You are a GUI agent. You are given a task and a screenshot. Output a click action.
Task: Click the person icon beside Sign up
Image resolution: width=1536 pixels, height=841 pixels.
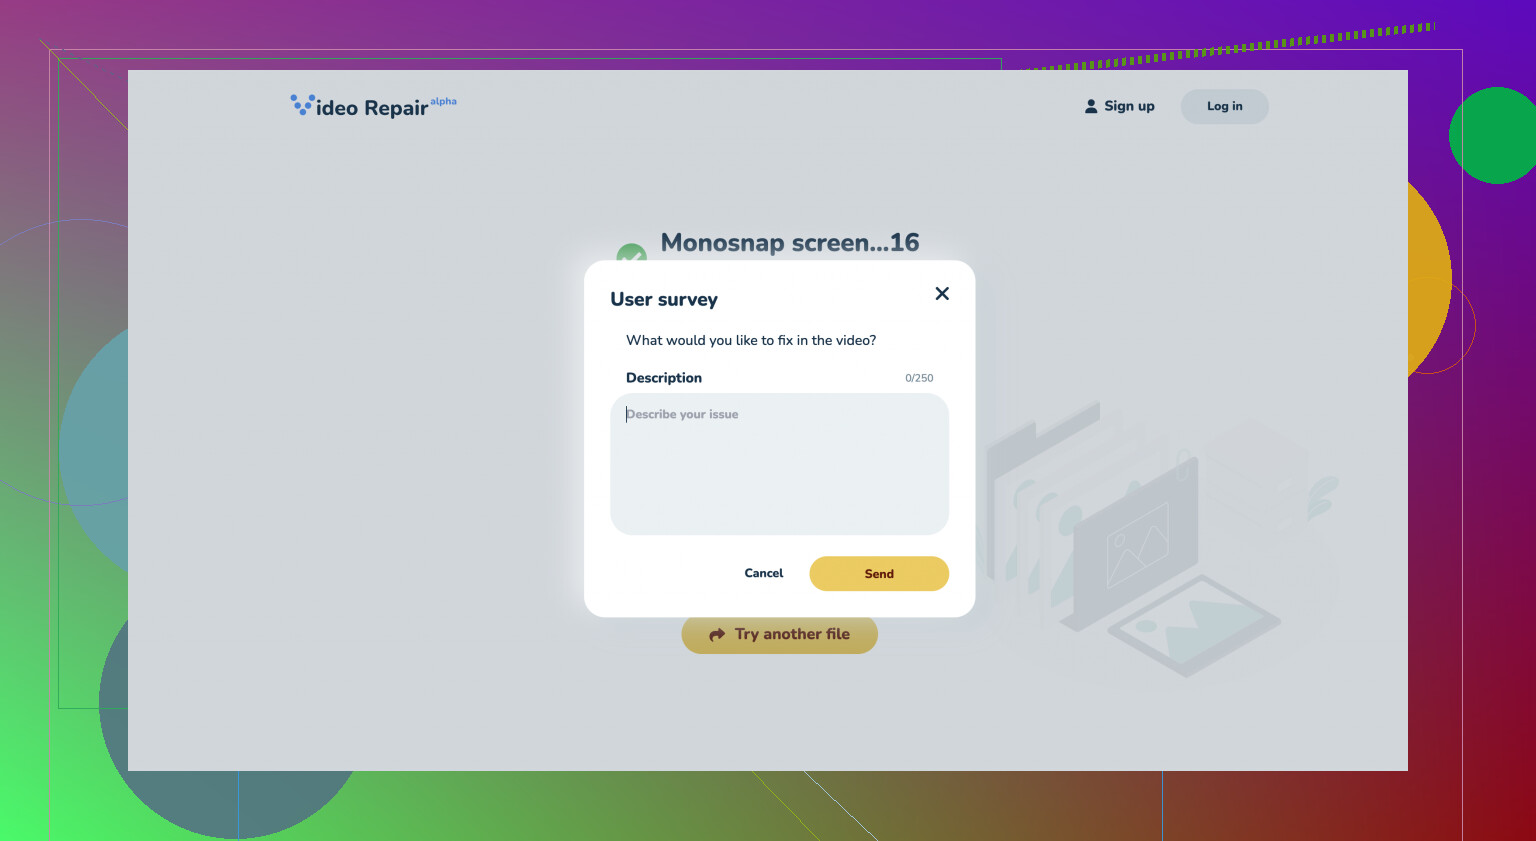pyautogui.click(x=1091, y=107)
